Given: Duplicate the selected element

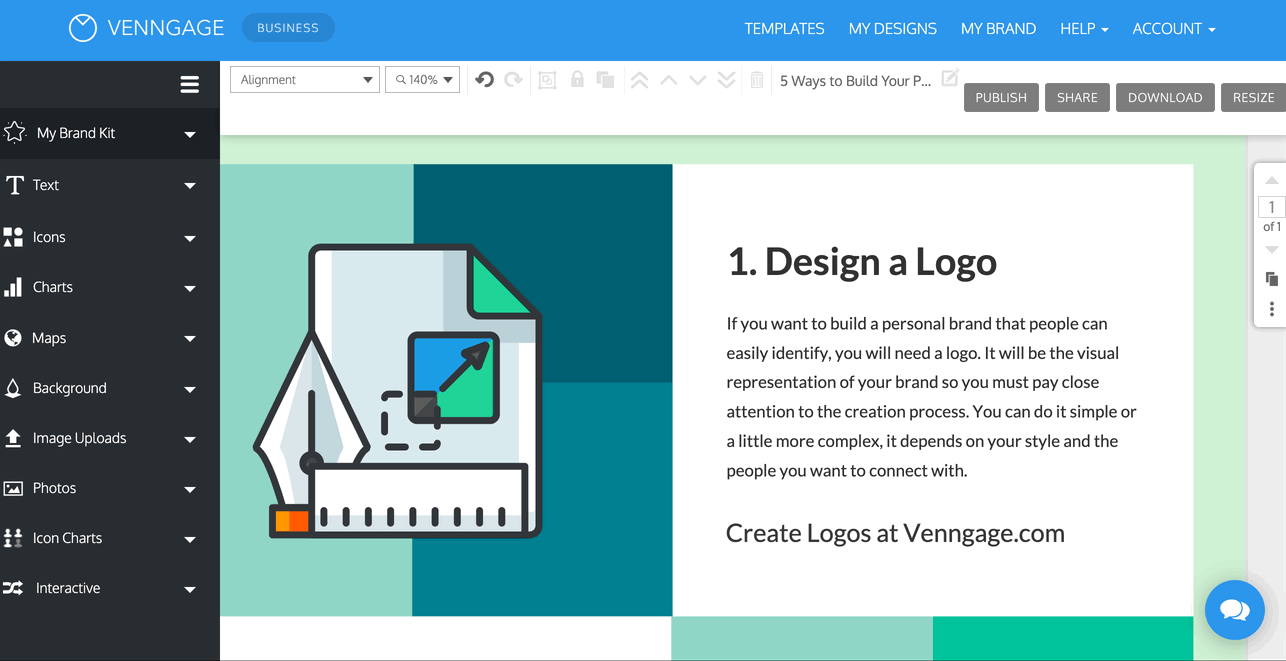Looking at the screenshot, I should [605, 77].
